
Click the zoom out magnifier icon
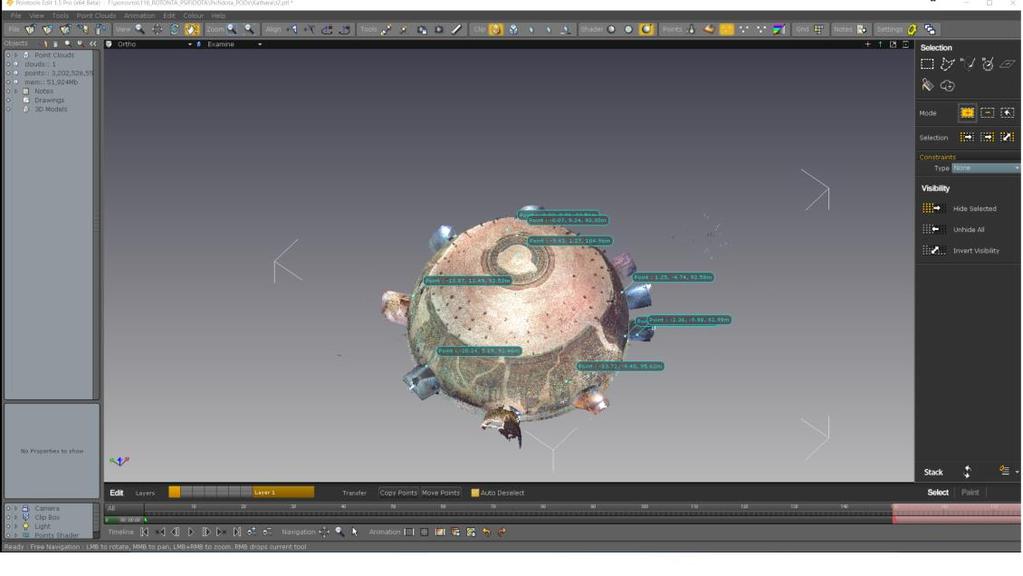249,29
